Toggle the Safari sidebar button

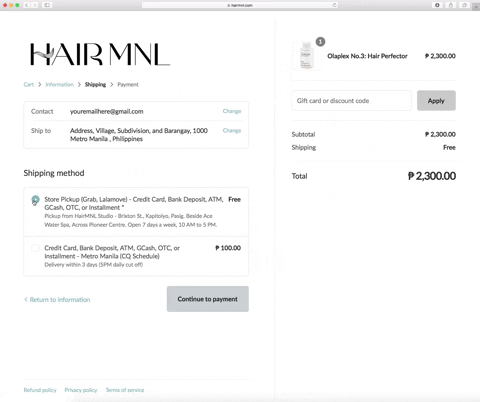point(47,5)
